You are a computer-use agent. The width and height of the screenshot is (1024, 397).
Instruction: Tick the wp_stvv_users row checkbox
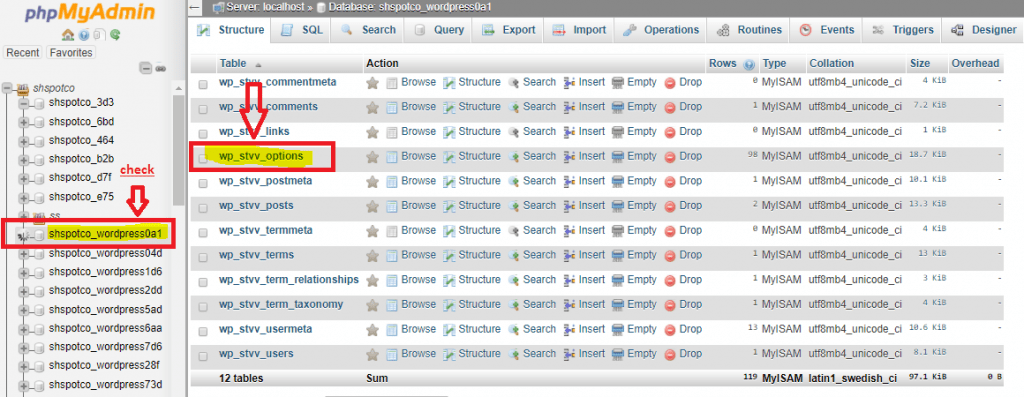(x=203, y=356)
